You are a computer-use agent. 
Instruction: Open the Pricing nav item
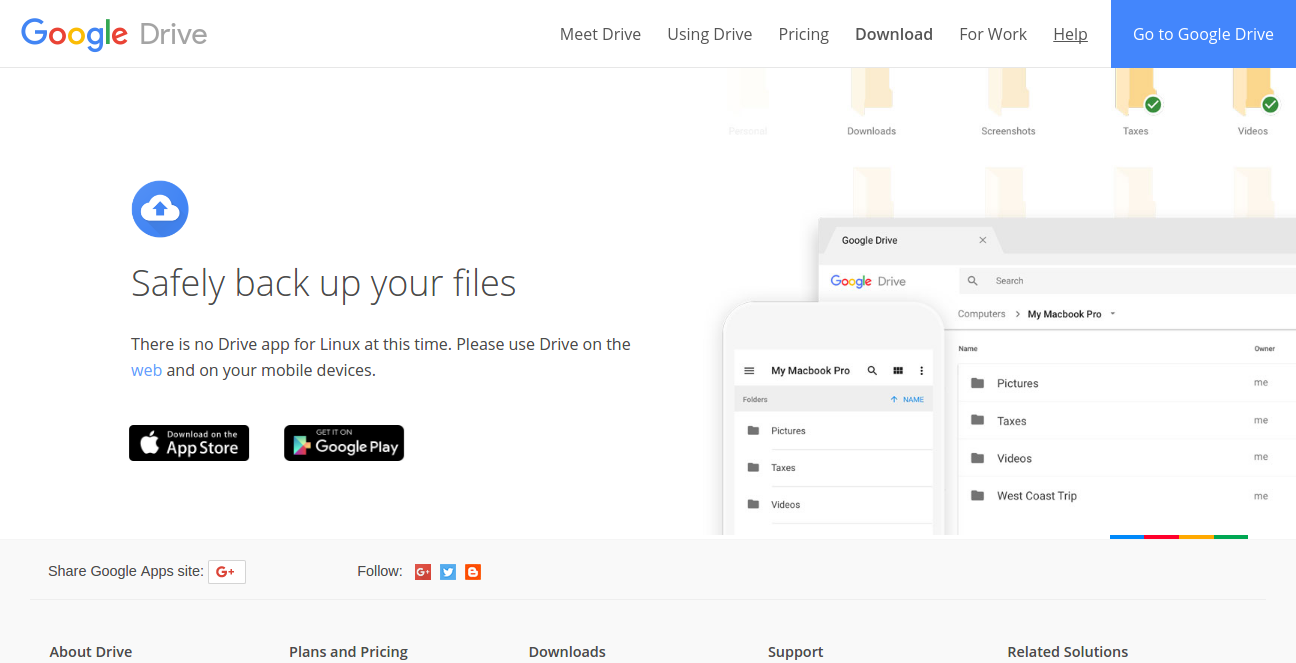(x=804, y=34)
